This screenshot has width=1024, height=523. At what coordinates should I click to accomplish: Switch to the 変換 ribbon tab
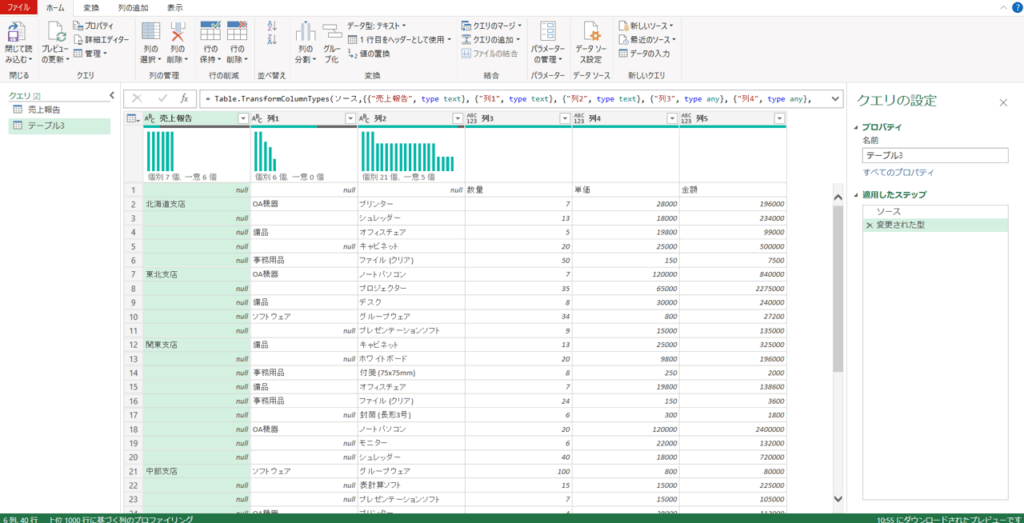coord(91,7)
